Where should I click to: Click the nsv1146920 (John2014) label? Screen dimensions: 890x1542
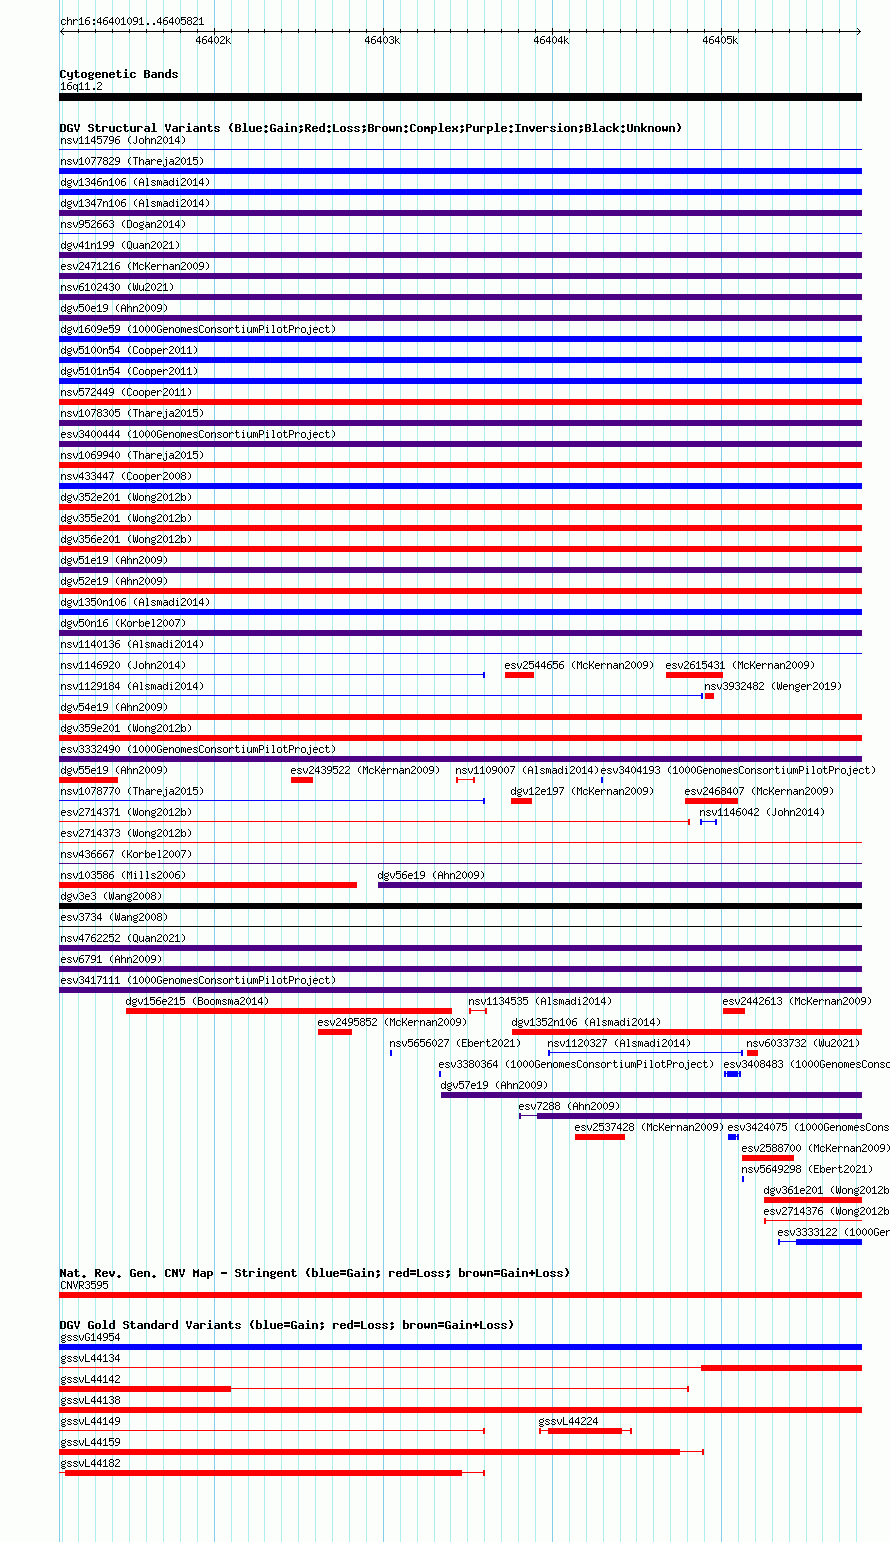123,665
